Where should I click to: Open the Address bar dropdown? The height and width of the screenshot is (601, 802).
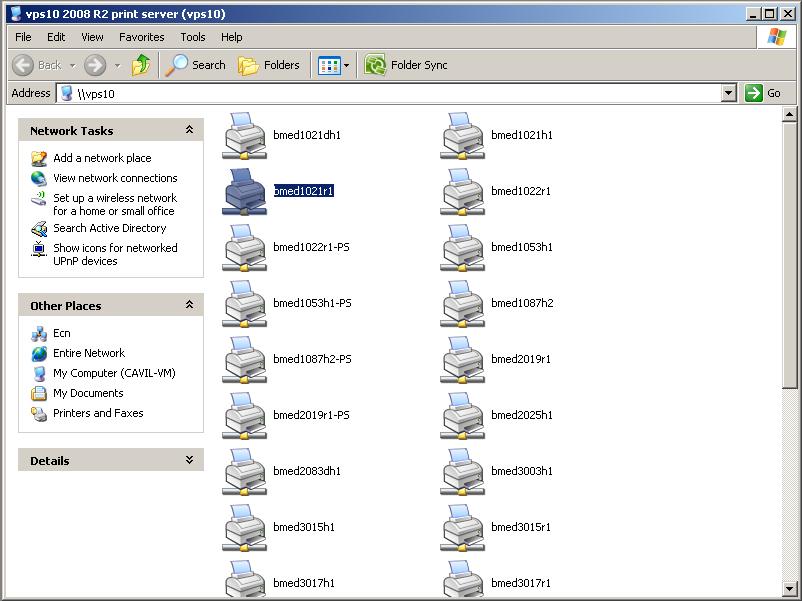[x=729, y=93]
